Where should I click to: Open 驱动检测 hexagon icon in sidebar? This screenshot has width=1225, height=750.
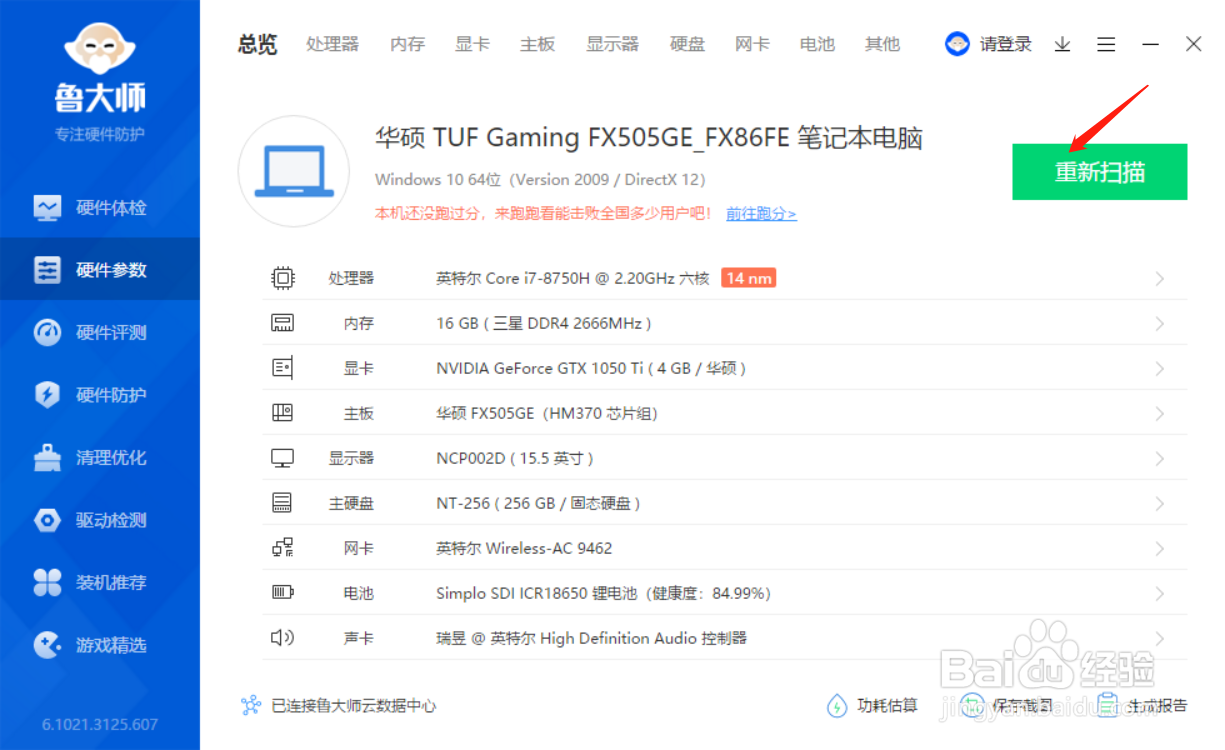coord(47,520)
